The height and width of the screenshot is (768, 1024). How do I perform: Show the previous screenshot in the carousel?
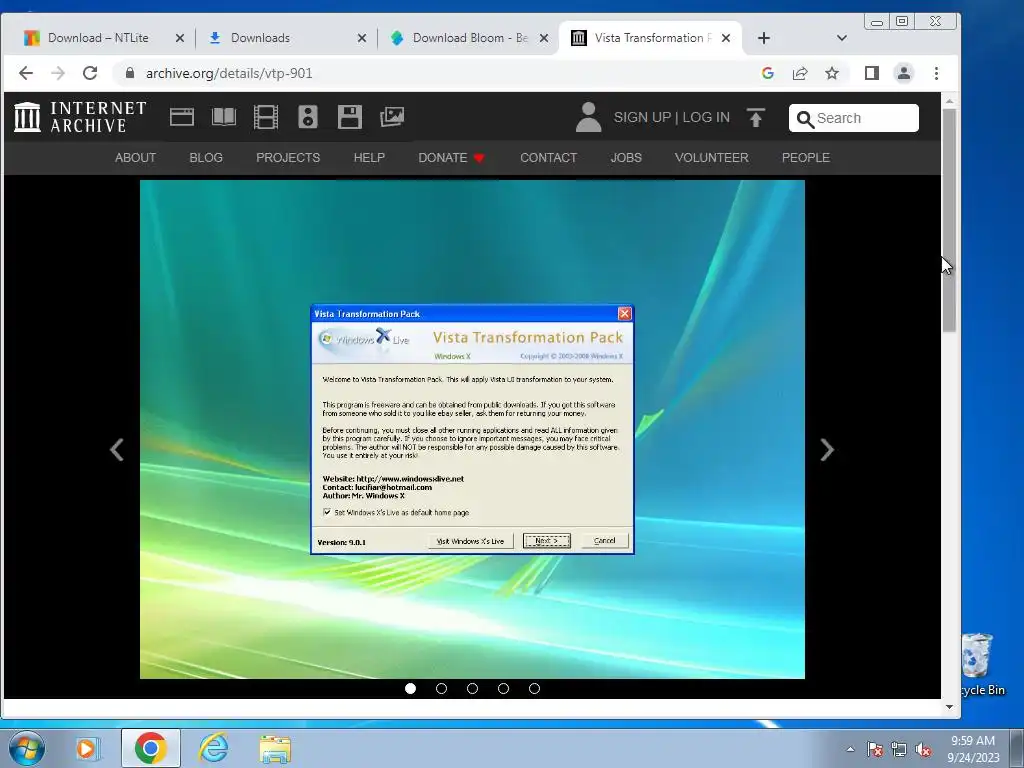117,450
